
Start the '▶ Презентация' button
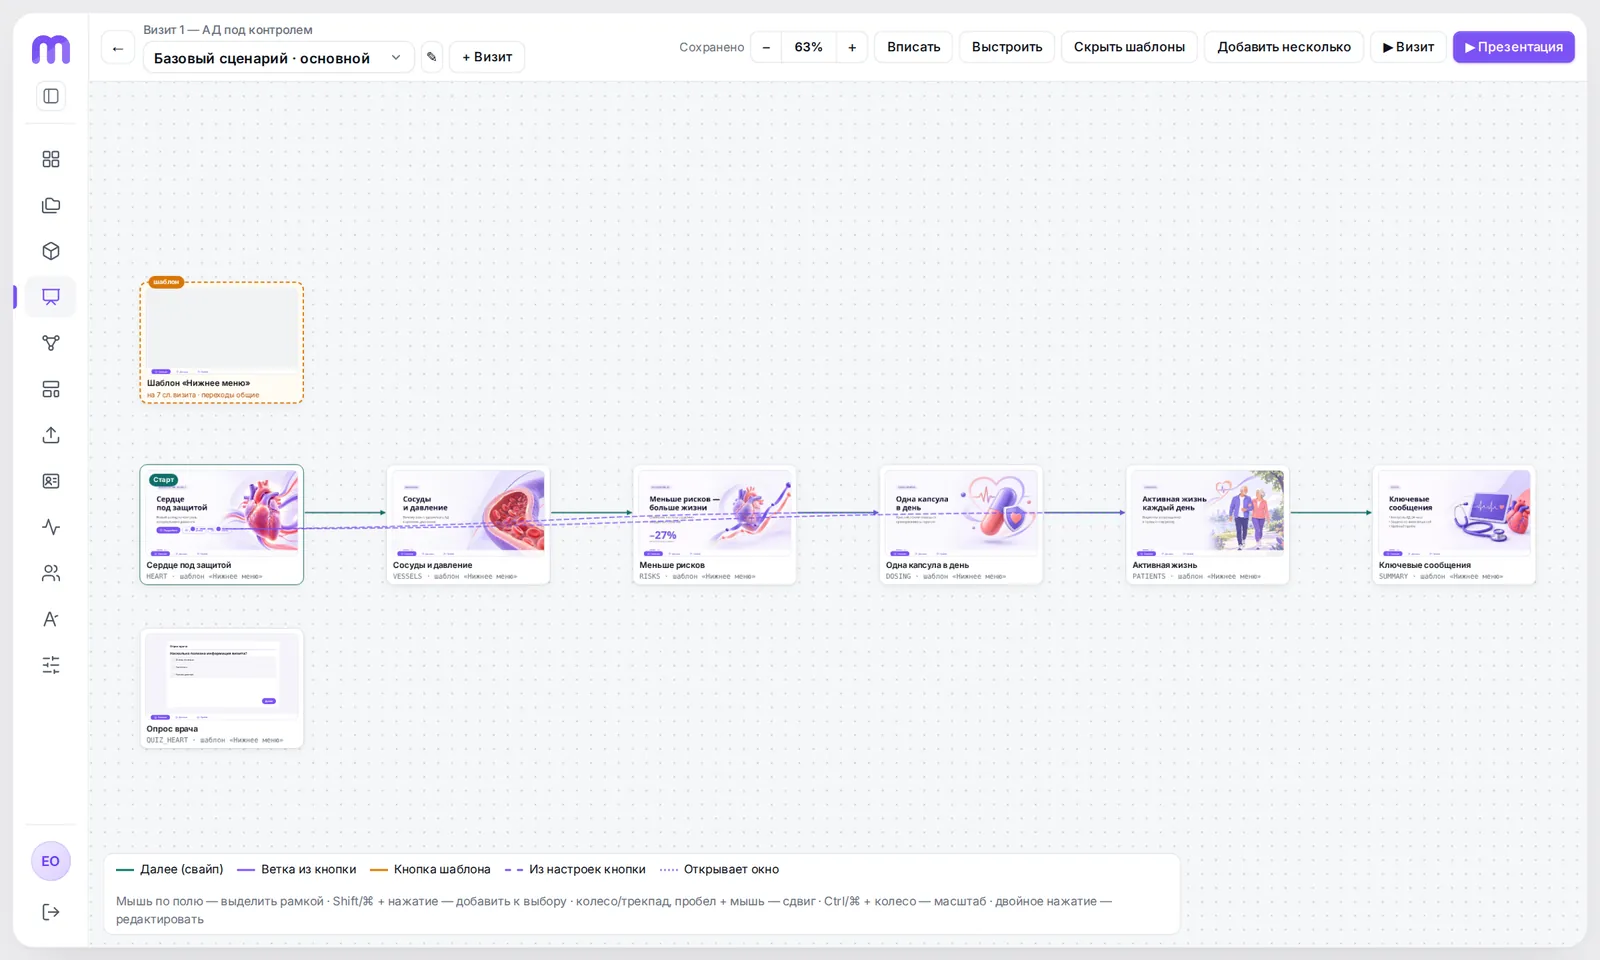click(1514, 47)
